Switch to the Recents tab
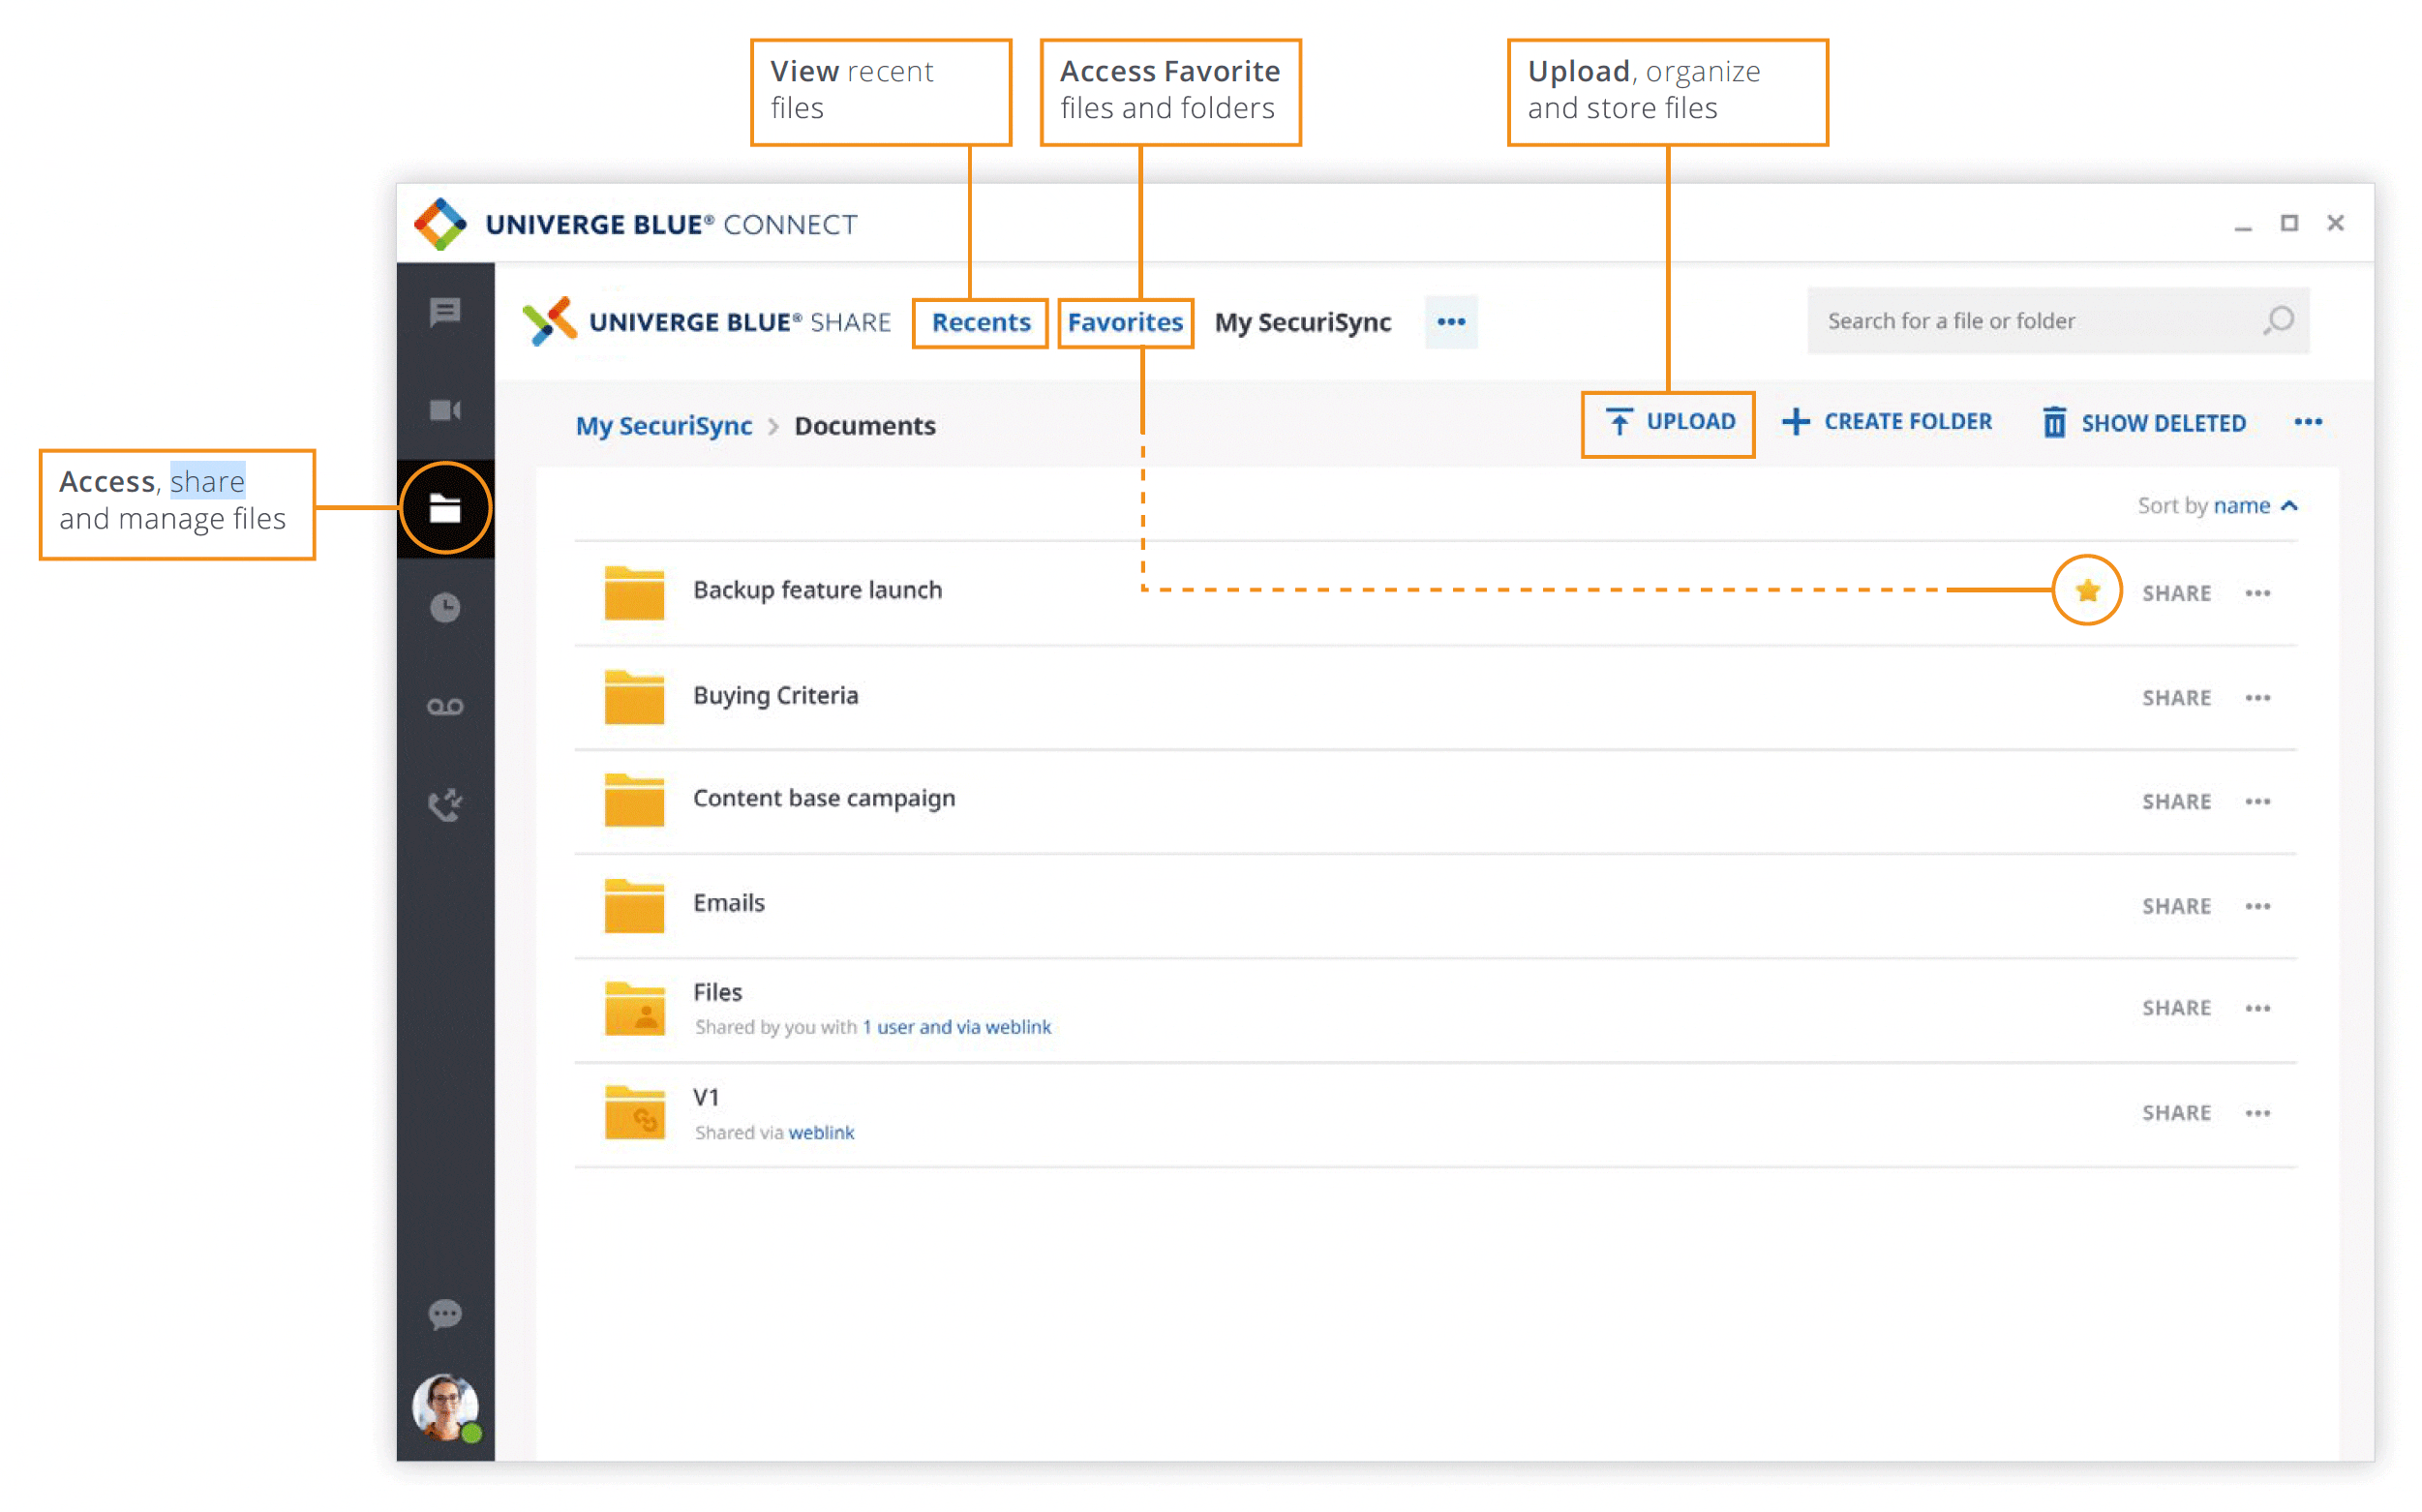Viewport: 2422px width, 1512px height. click(980, 322)
